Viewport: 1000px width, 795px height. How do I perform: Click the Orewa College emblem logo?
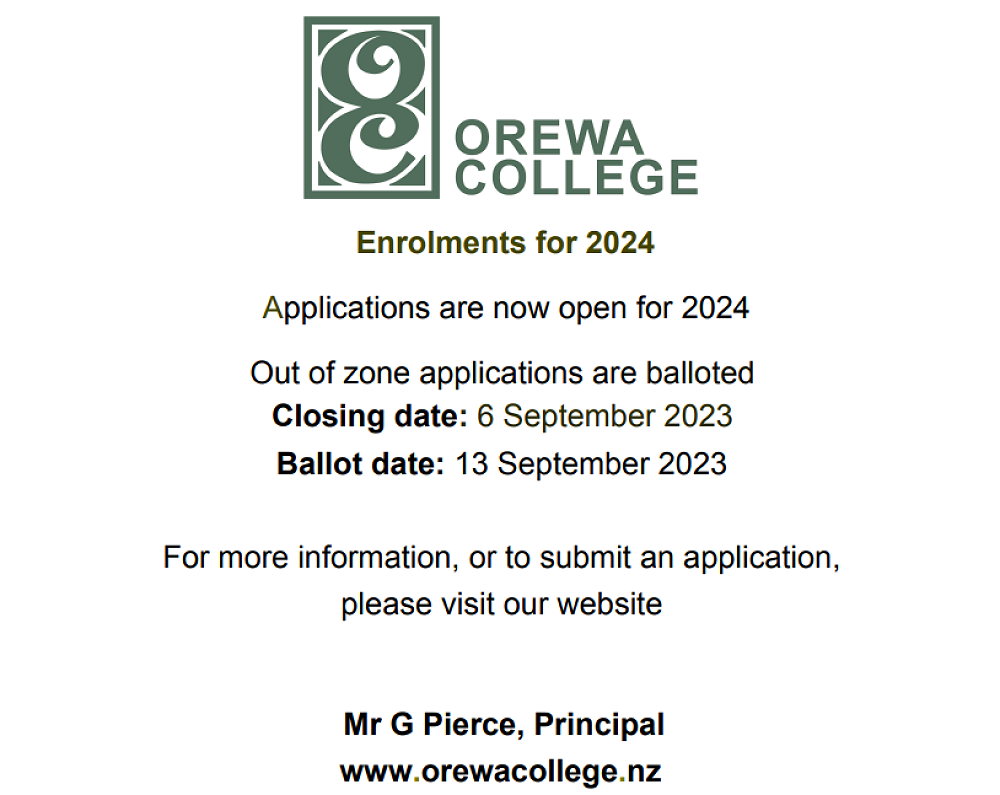click(x=371, y=107)
